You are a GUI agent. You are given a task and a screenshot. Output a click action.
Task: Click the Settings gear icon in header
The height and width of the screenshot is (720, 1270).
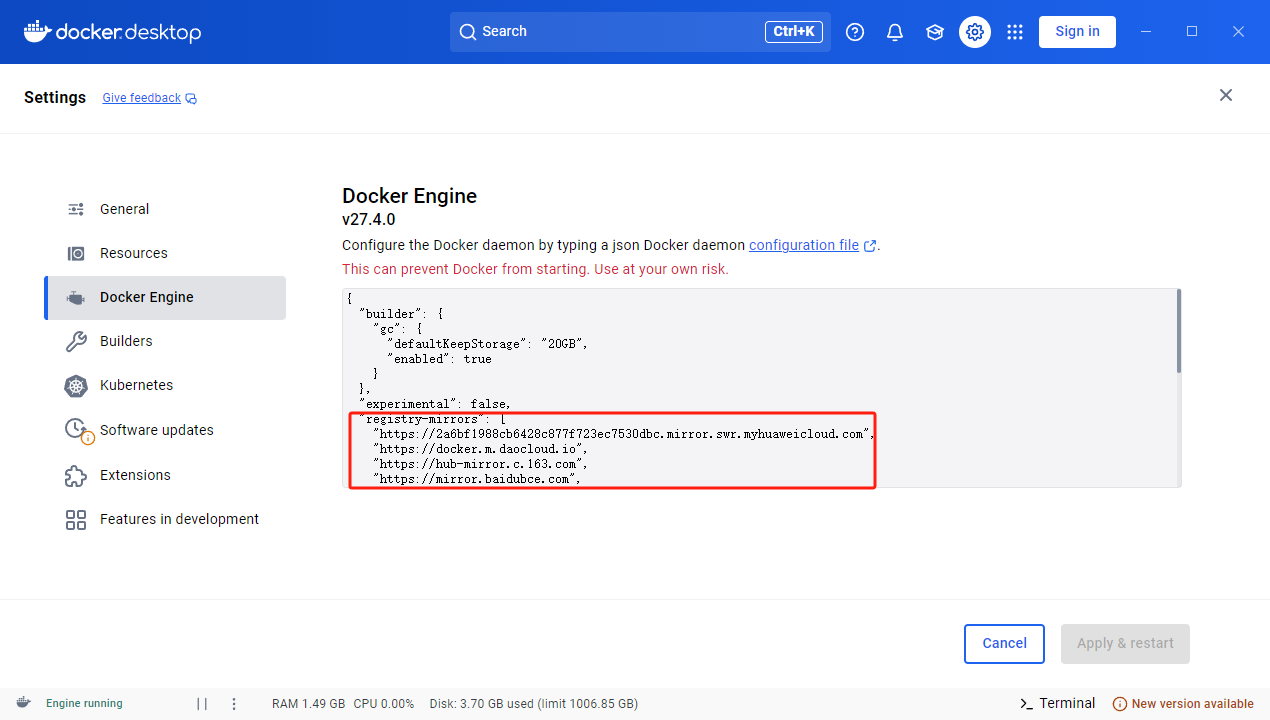tap(975, 32)
